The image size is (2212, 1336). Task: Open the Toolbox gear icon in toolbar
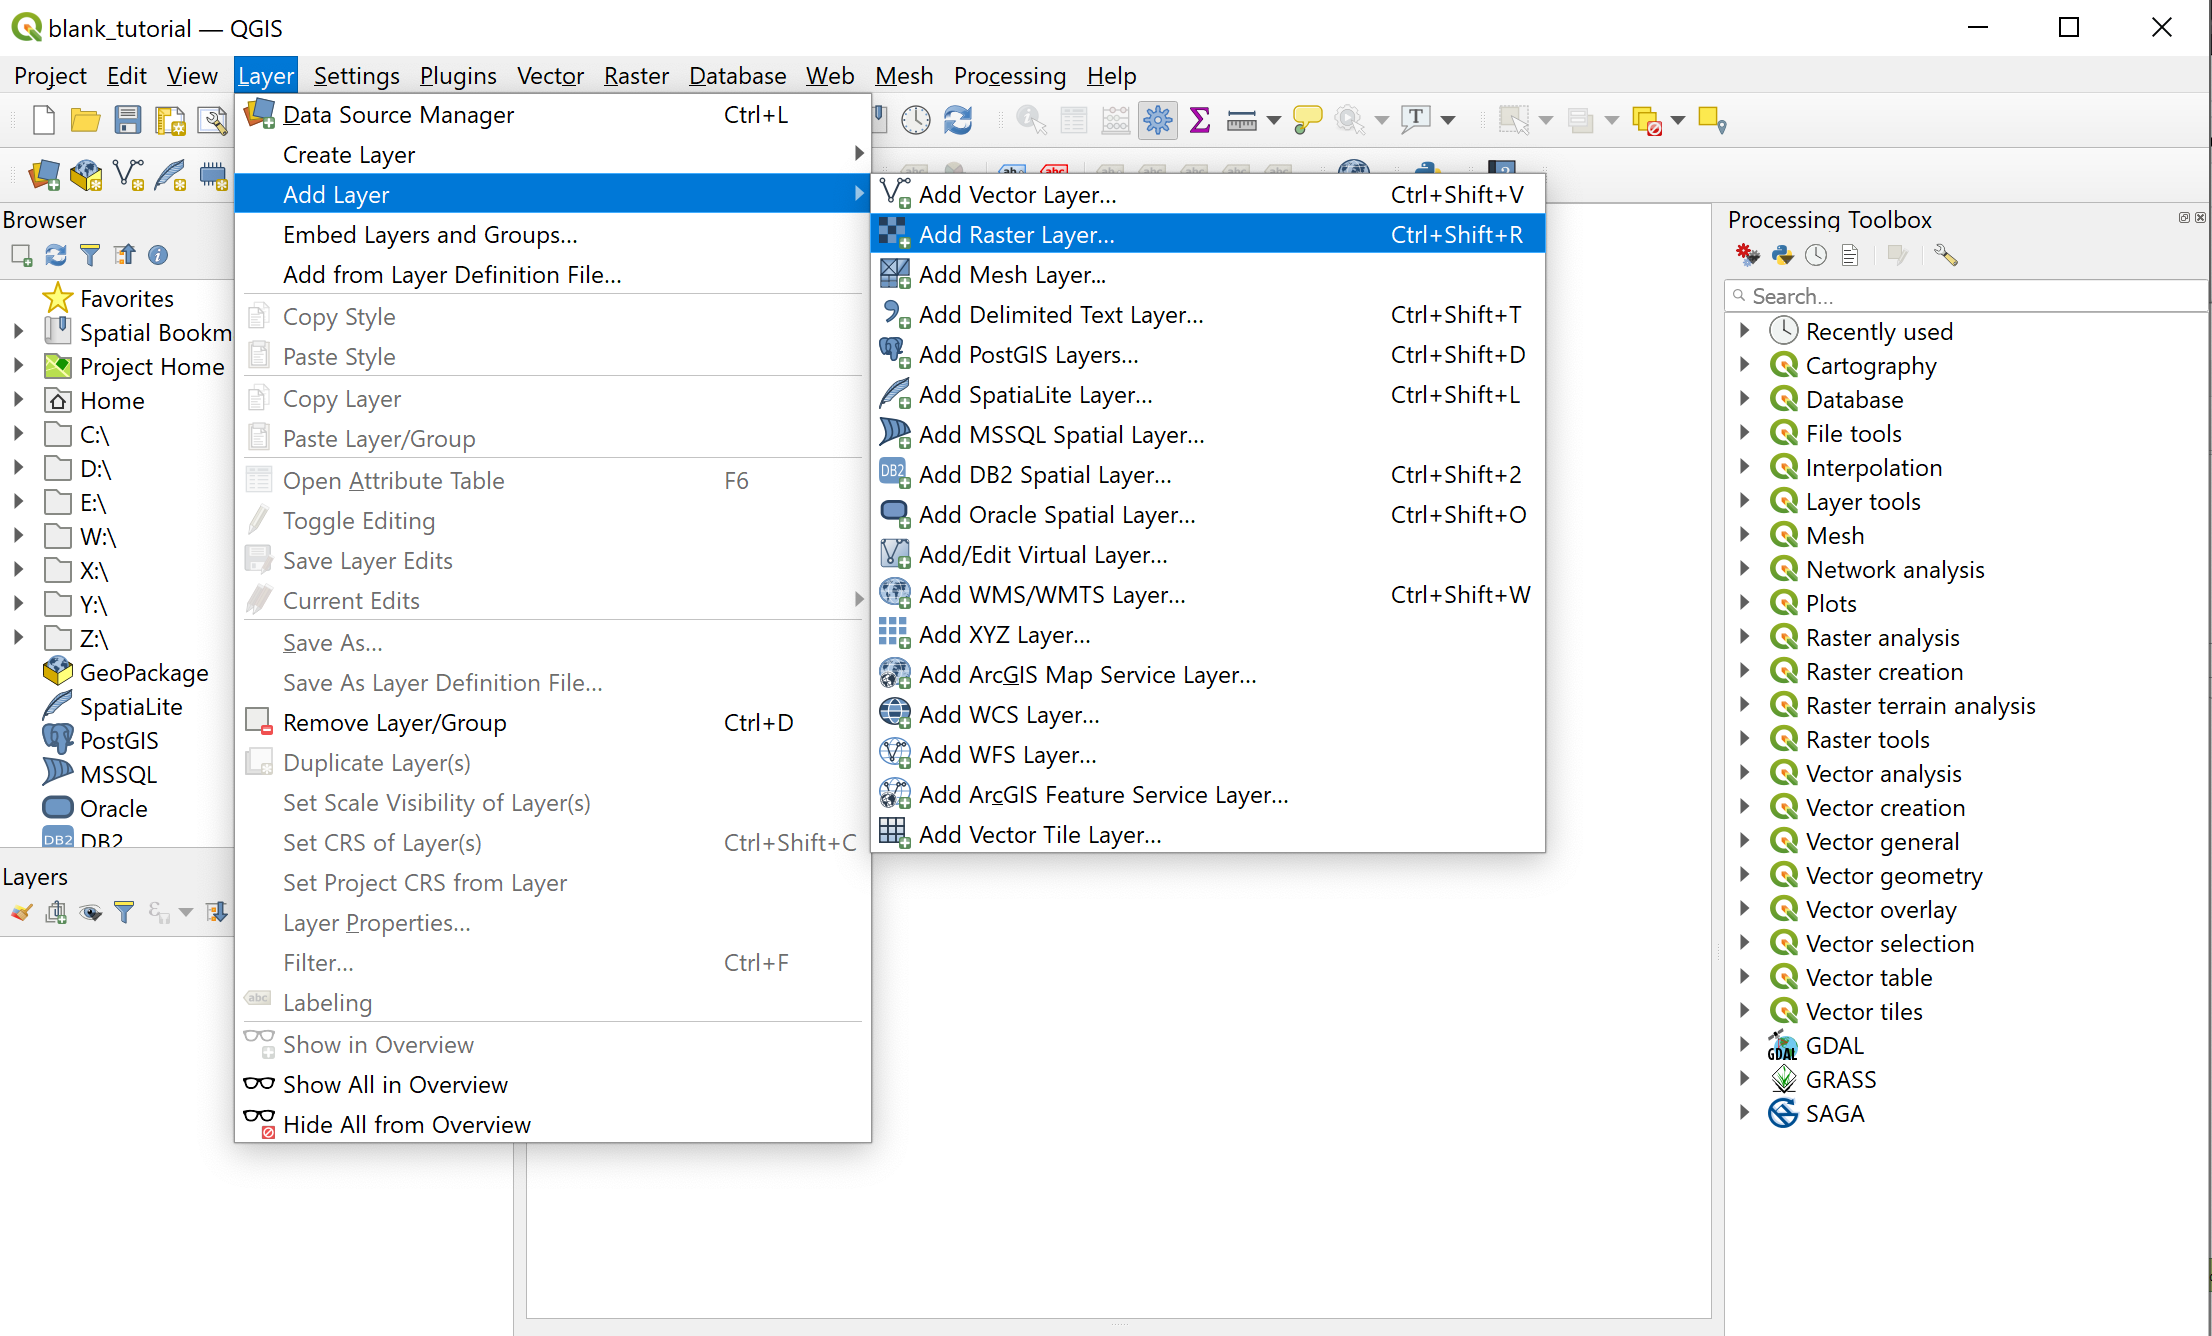(x=1158, y=121)
